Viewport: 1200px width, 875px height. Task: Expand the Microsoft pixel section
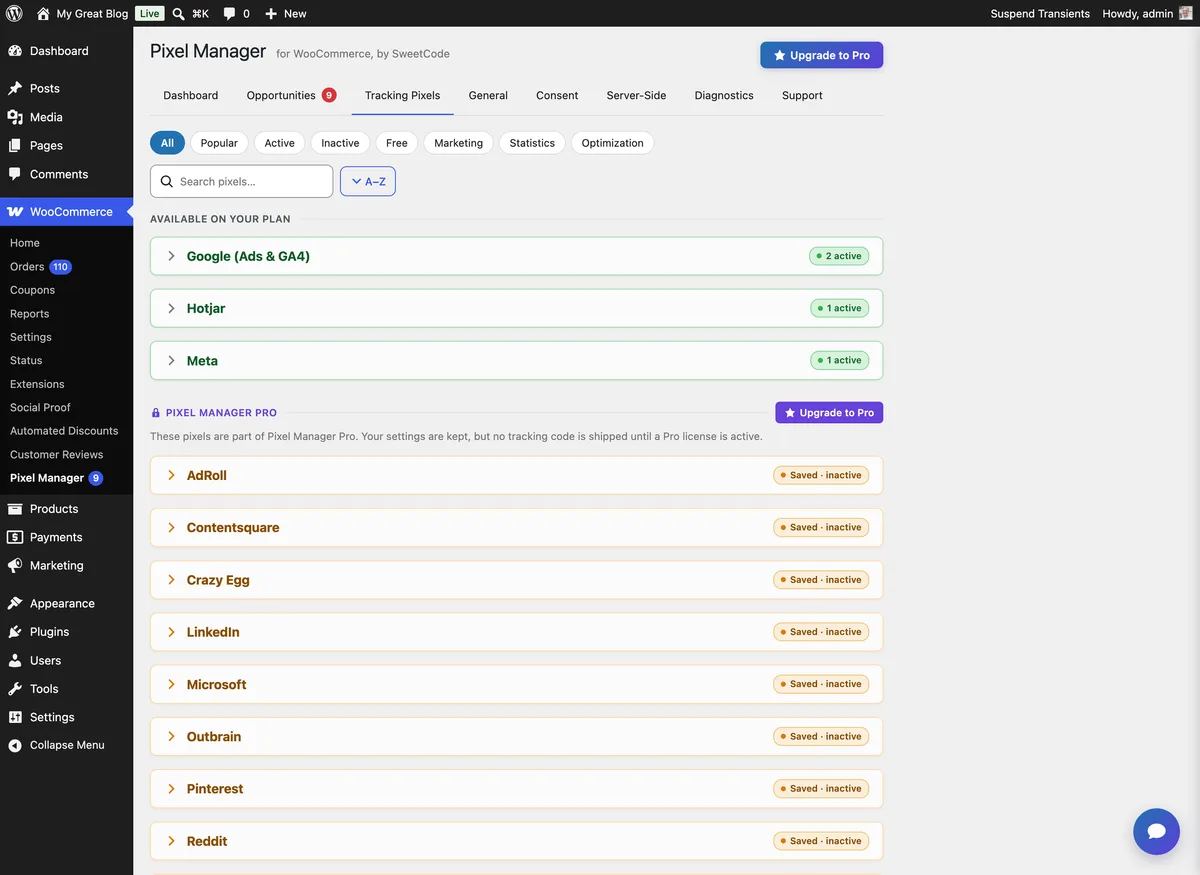(516, 684)
